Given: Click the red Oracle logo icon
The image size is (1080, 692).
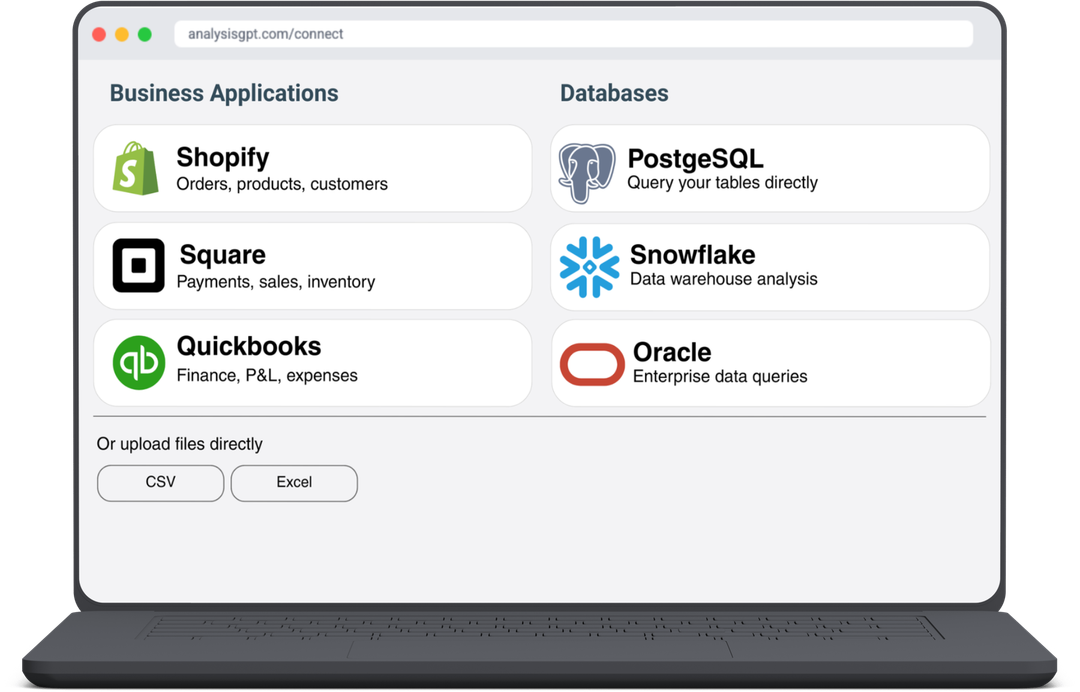Looking at the screenshot, I should 592,364.
